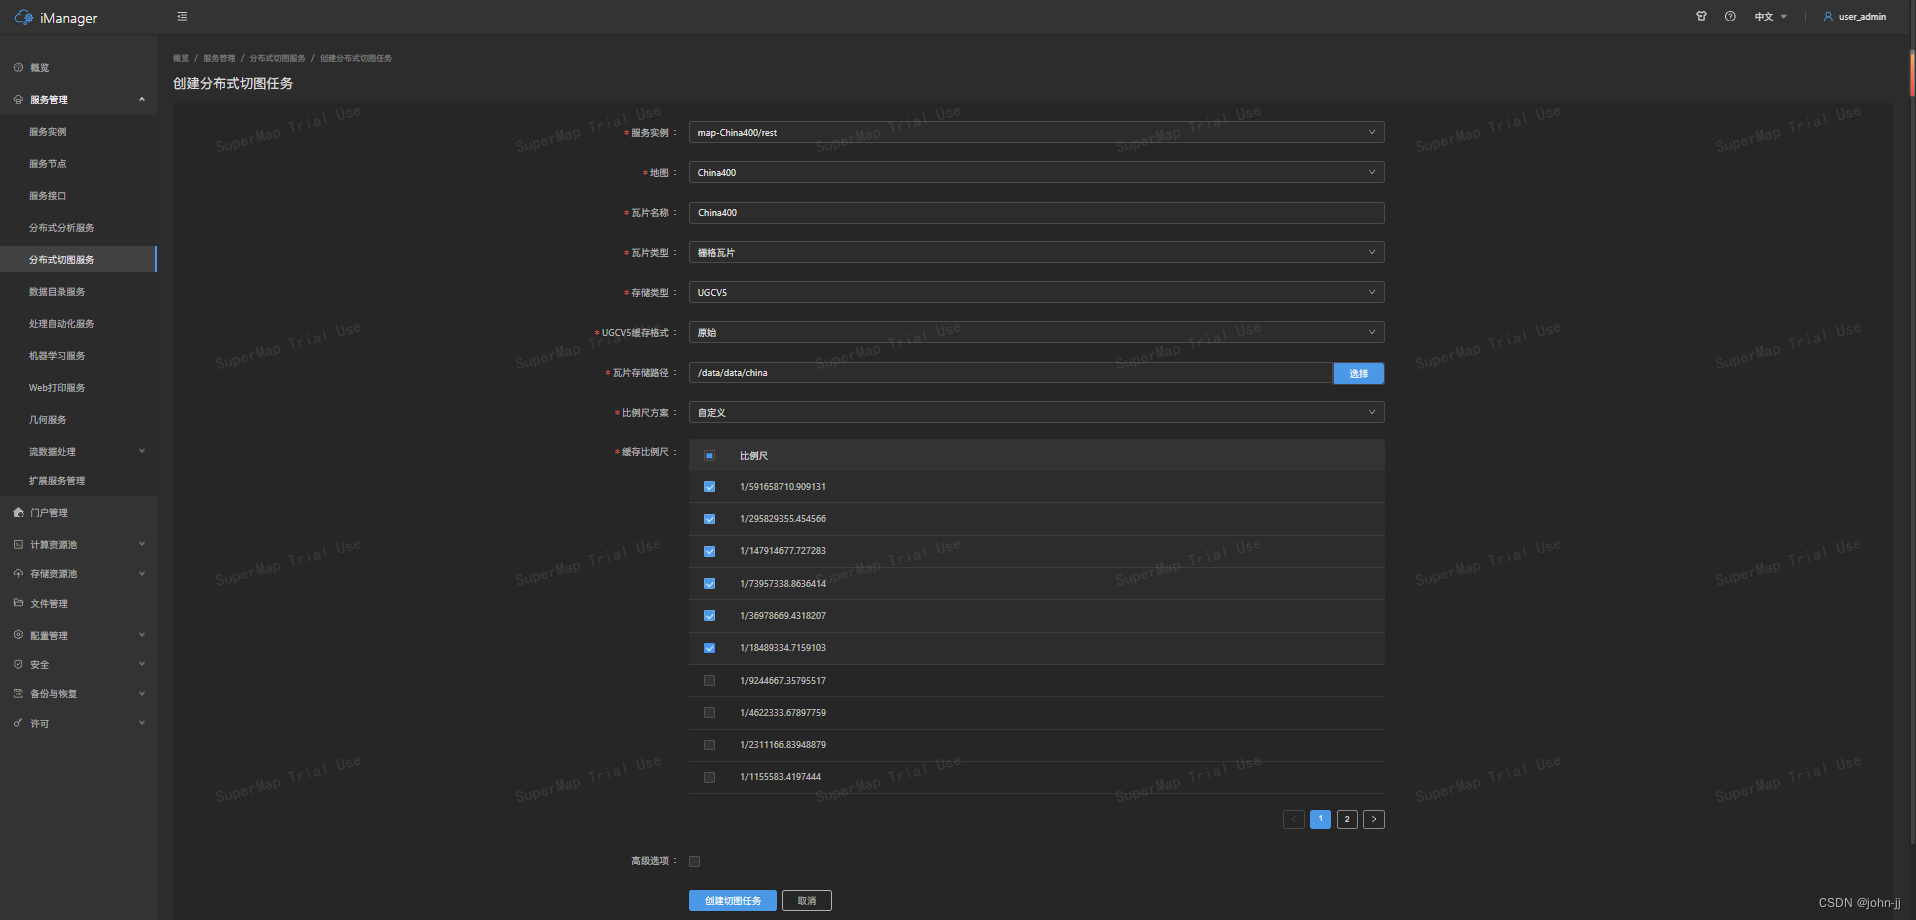Image resolution: width=1916 pixels, height=920 pixels.
Task: Click the 概览 overview icon in sidebar
Action: (18, 68)
